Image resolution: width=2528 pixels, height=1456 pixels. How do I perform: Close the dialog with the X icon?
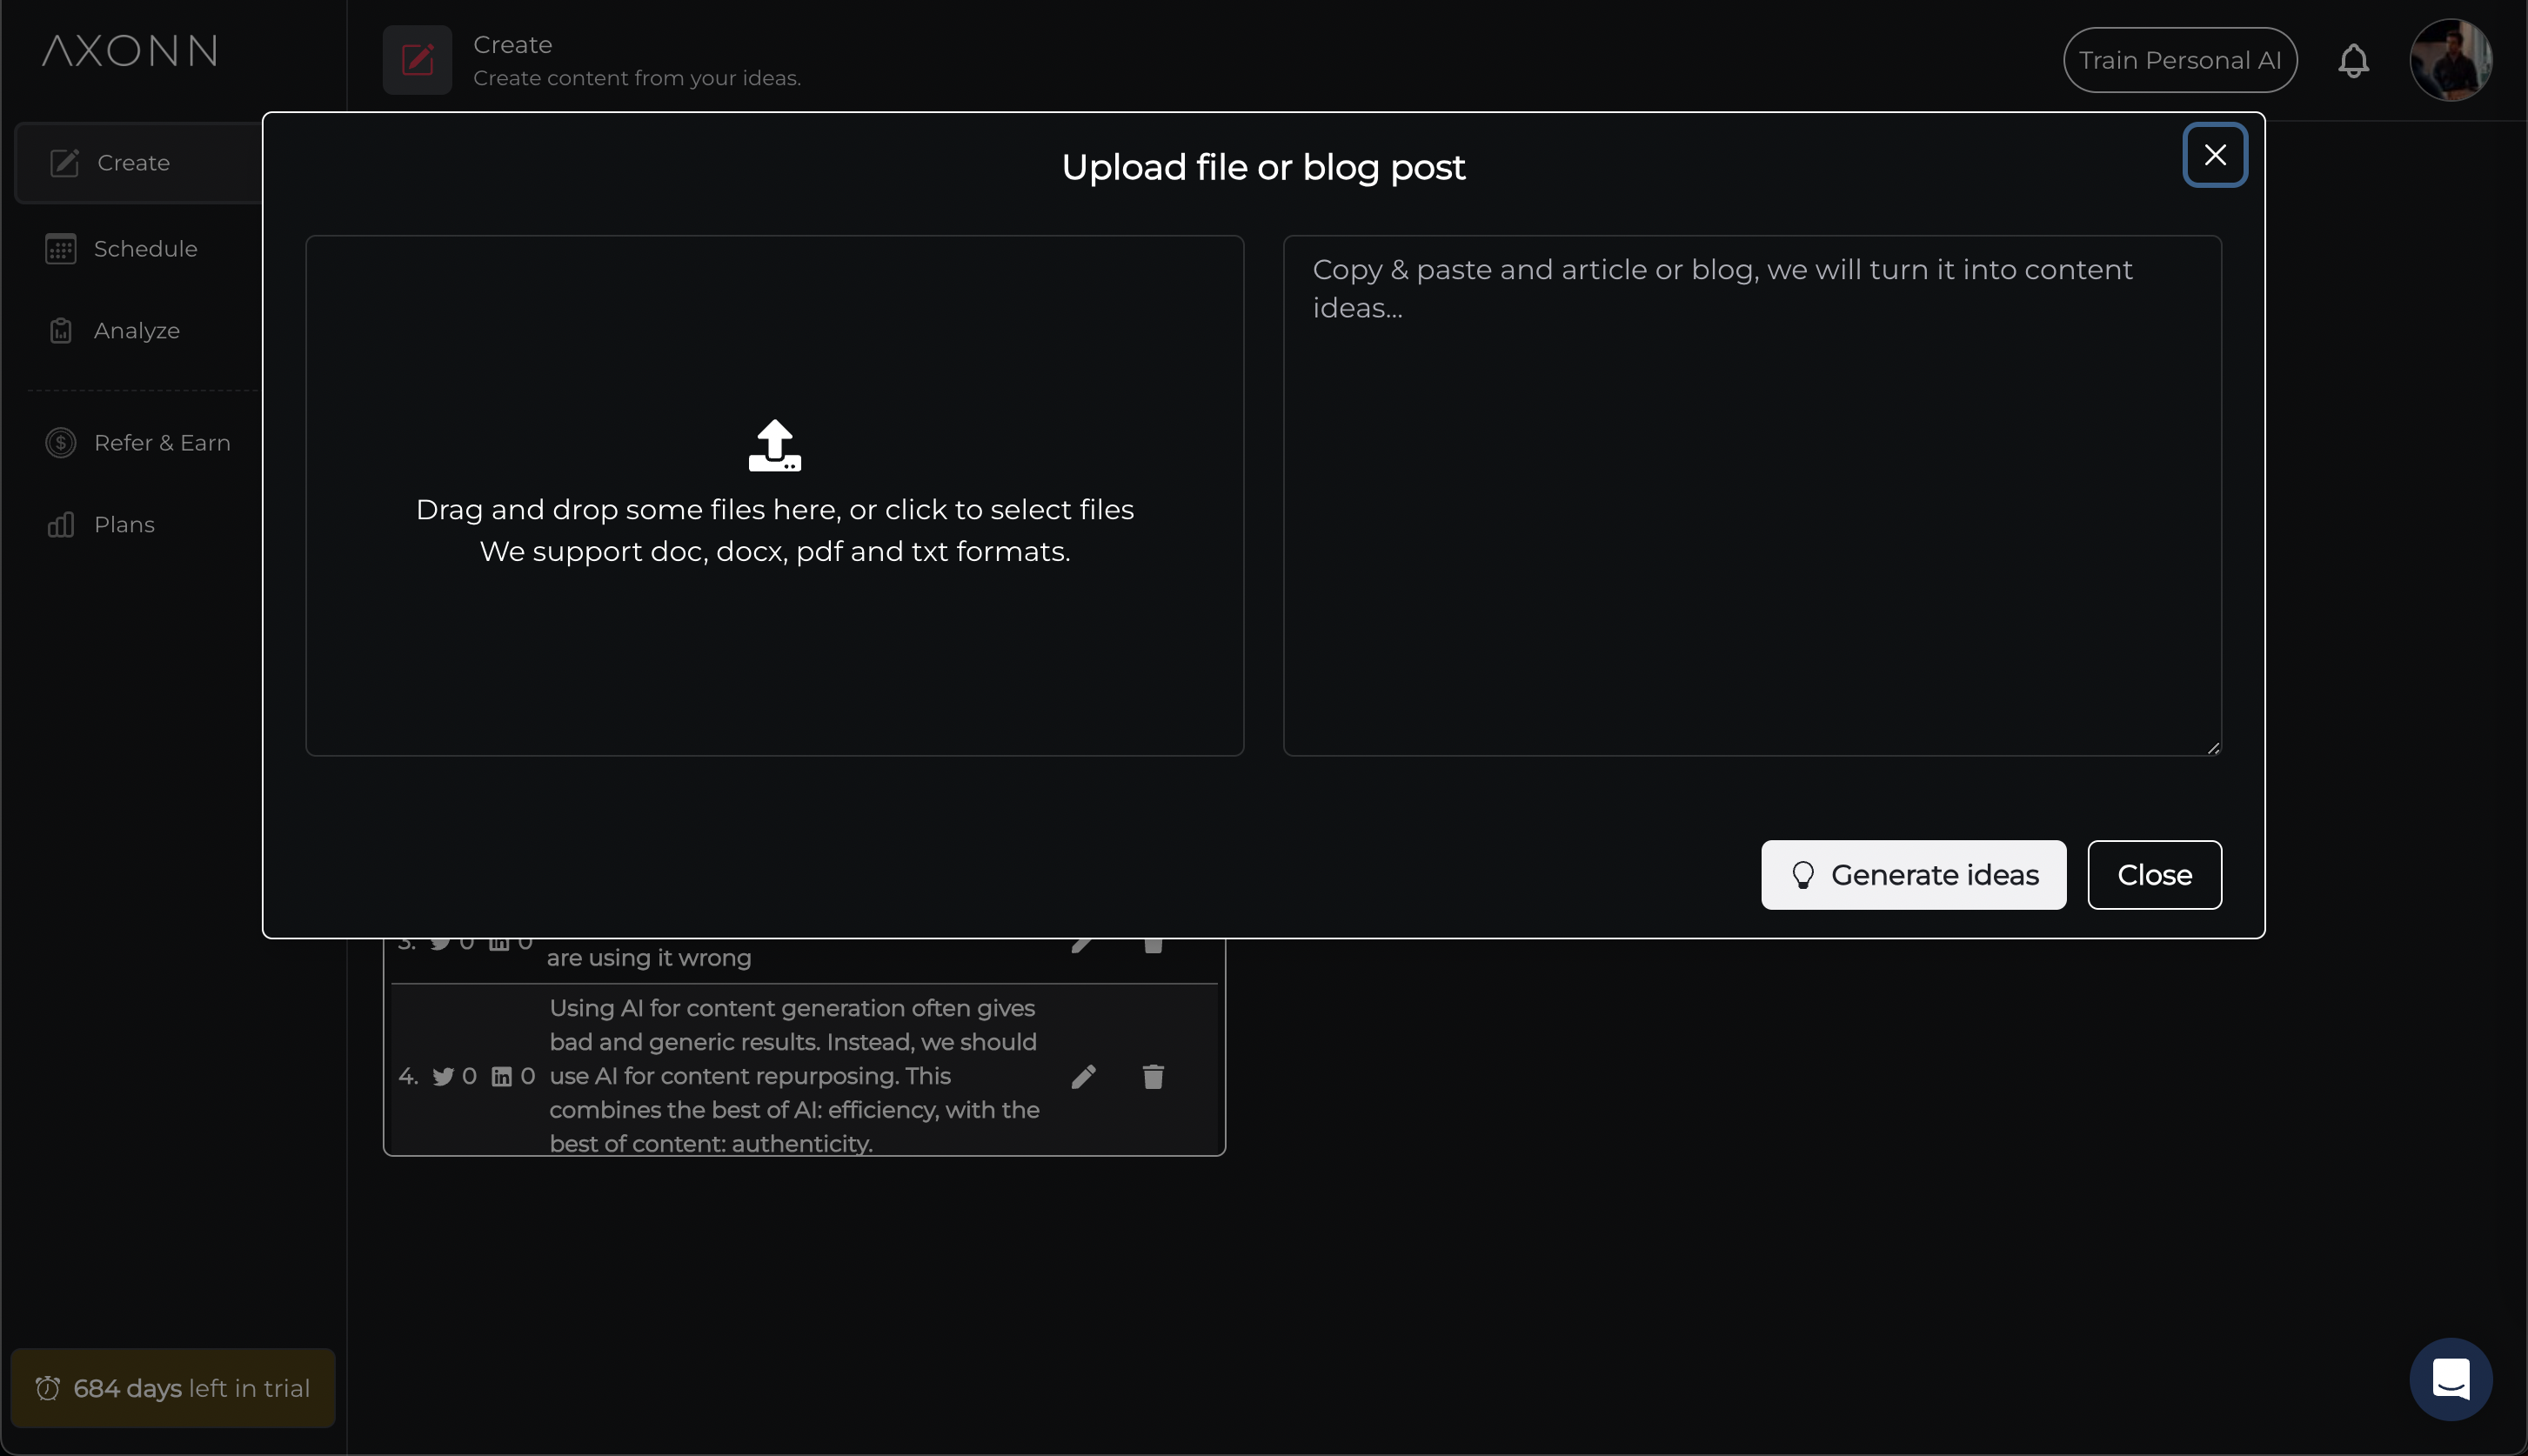(x=2214, y=155)
